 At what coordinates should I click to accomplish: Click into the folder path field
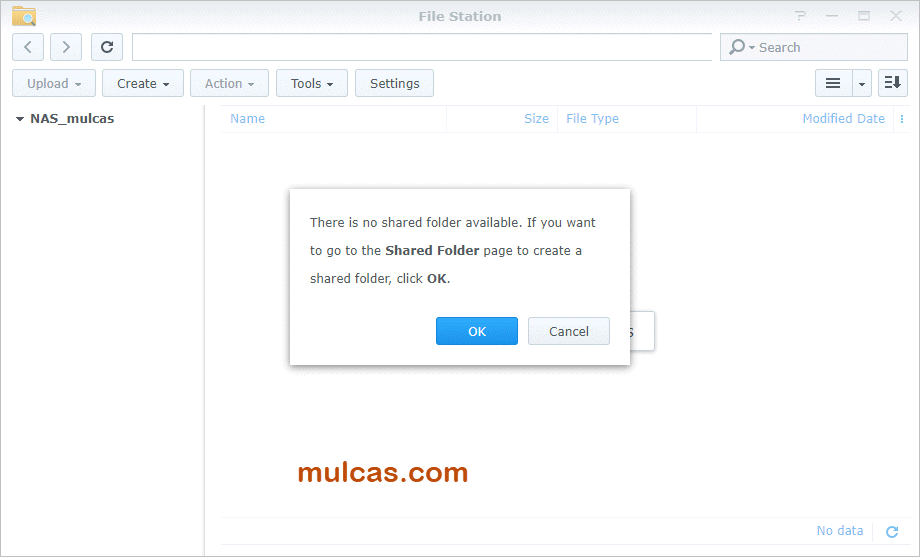click(422, 47)
